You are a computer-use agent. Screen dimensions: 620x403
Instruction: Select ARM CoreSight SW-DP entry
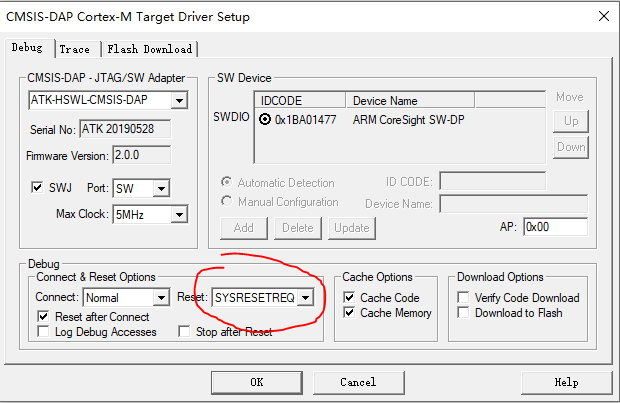coord(408,120)
